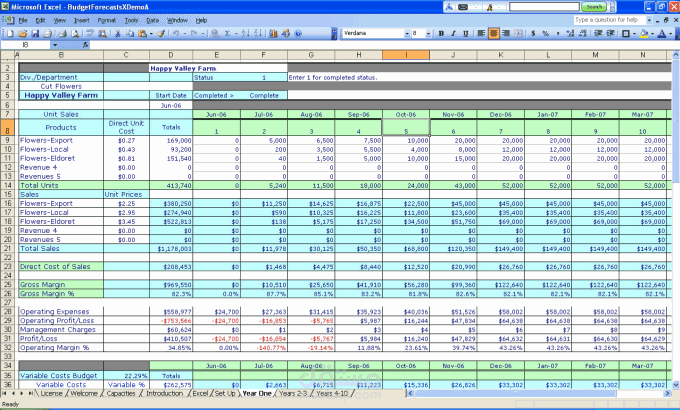Apply the yellow Fill Color swatch
The height and width of the screenshot is (410, 680).
[644, 33]
